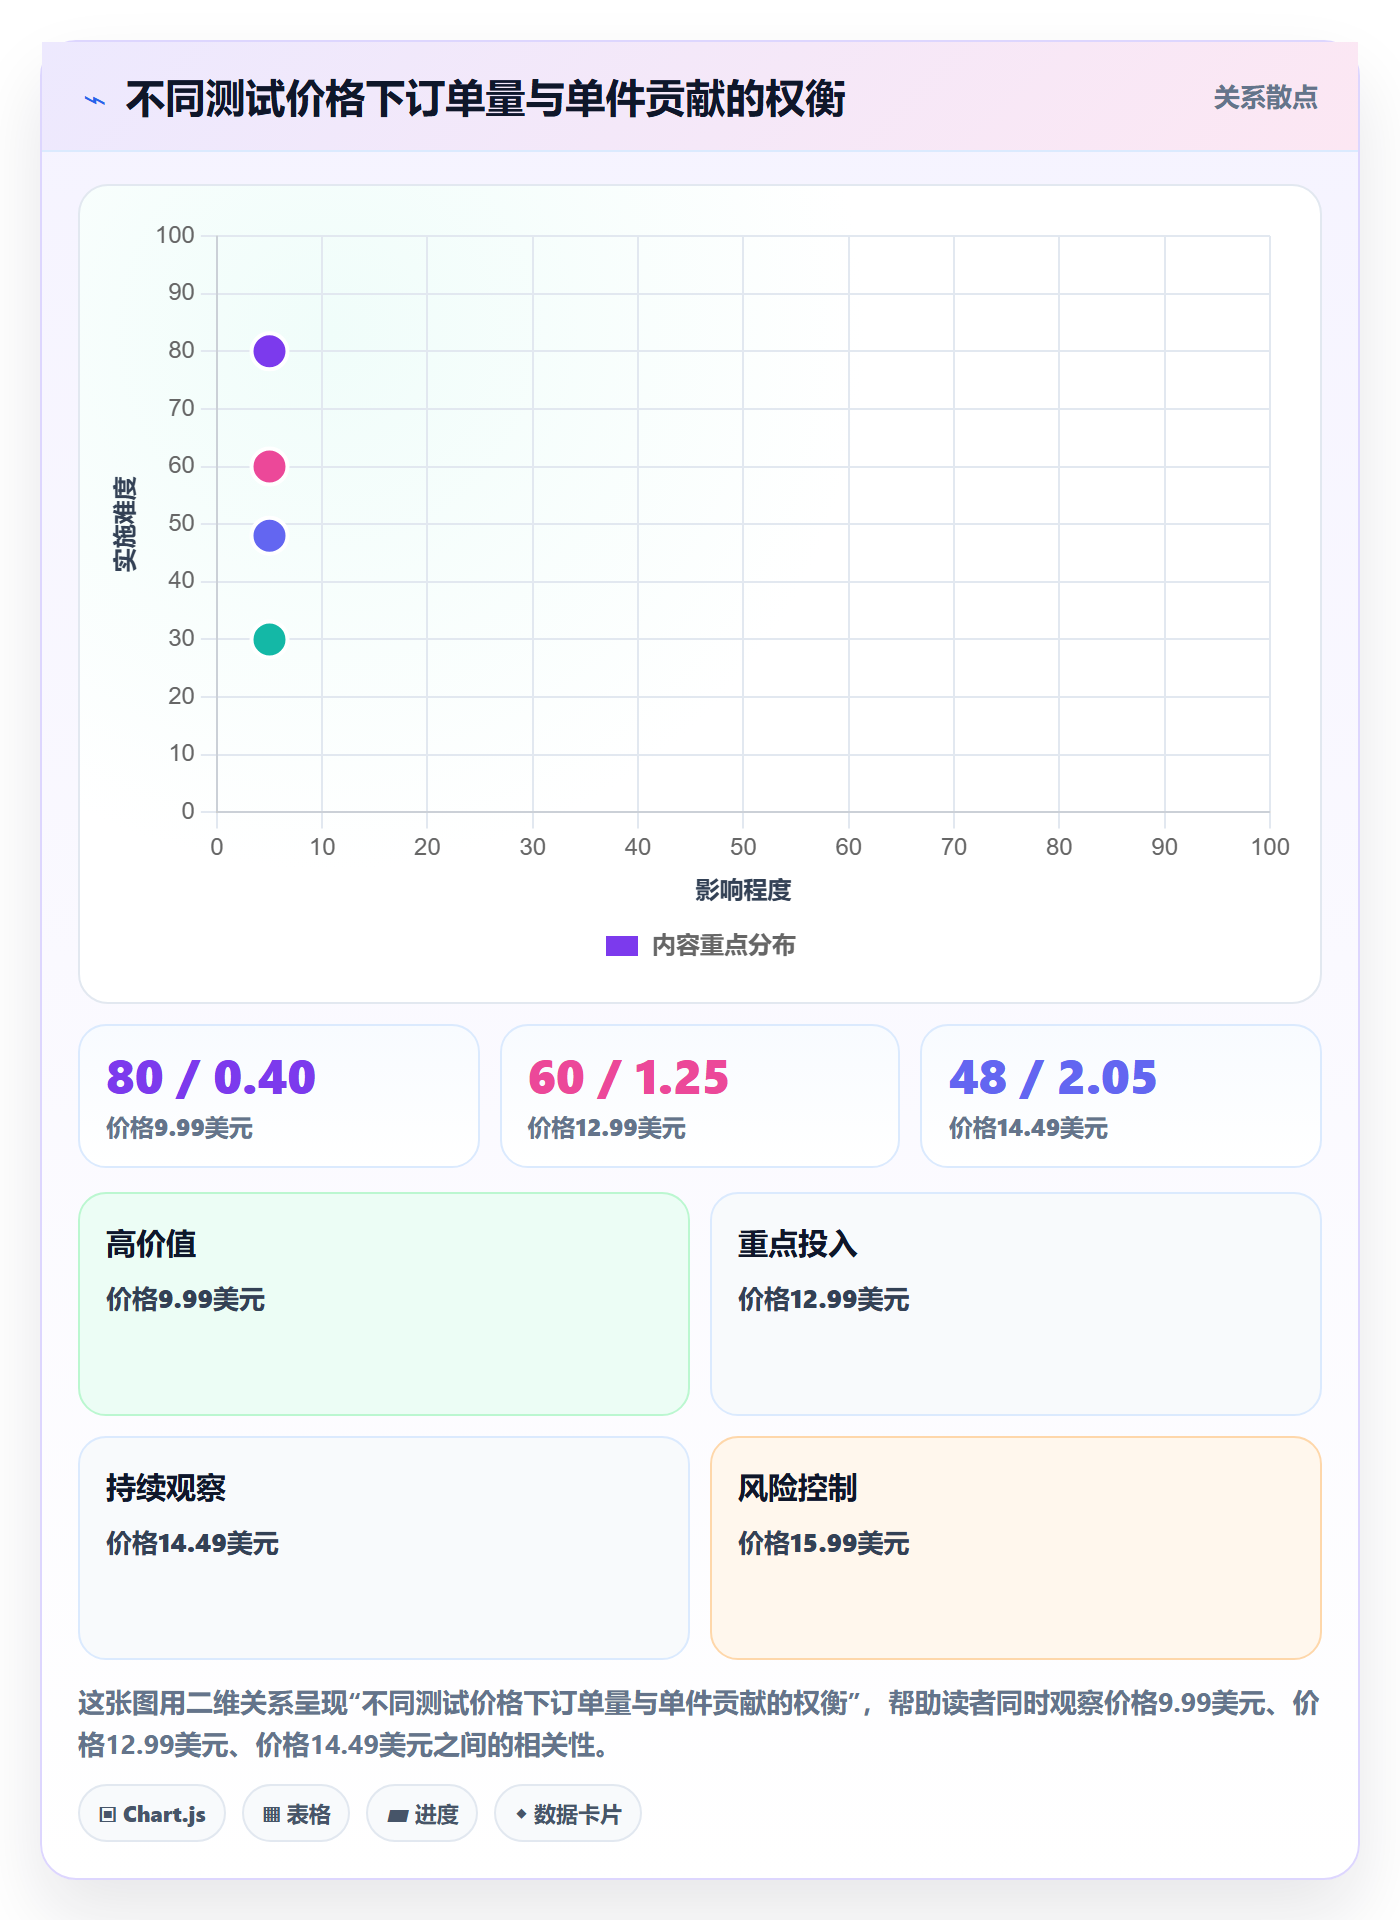1400x1920 pixels.
Task: Select the 重点投入 quadrant card
Action: click(1016, 1304)
